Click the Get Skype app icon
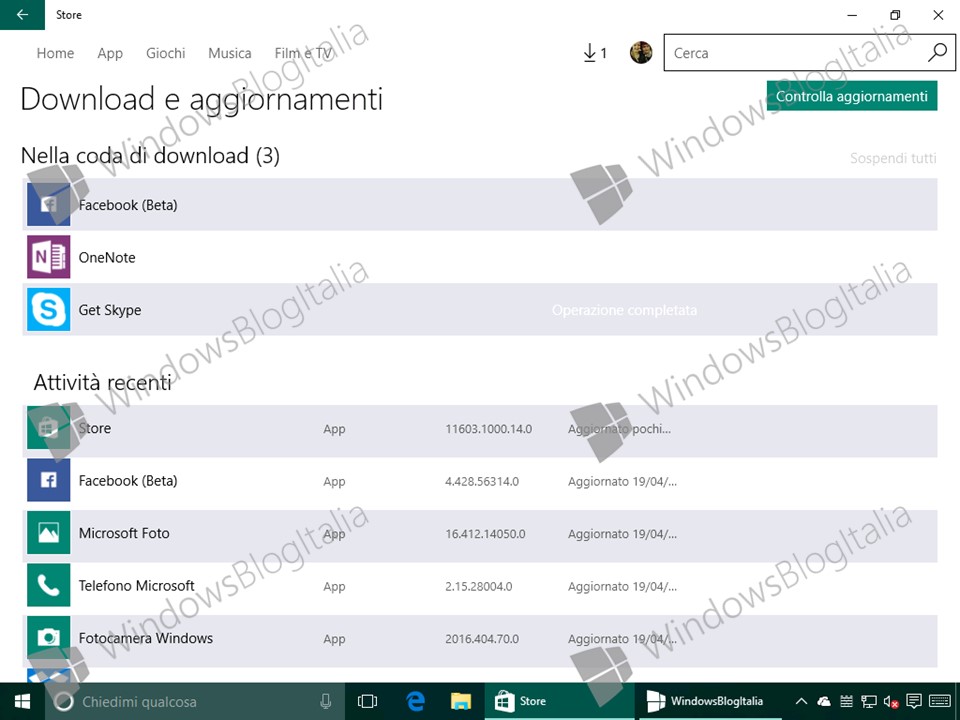The width and height of the screenshot is (960, 720). pos(48,310)
